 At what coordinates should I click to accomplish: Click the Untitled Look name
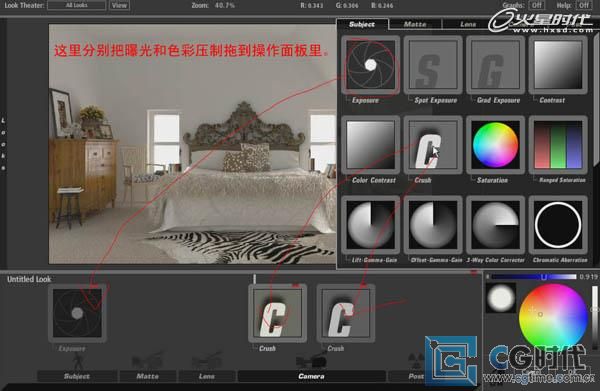click(29, 279)
